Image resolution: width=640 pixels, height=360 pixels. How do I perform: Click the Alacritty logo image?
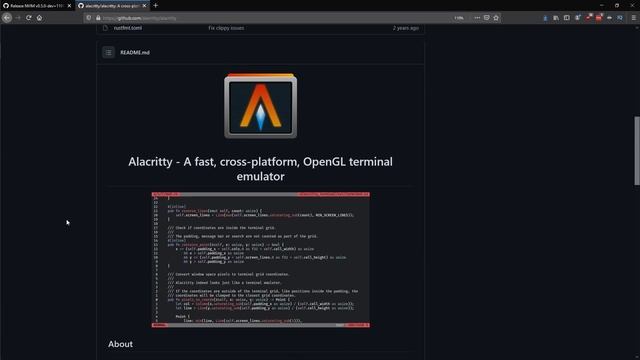260,106
